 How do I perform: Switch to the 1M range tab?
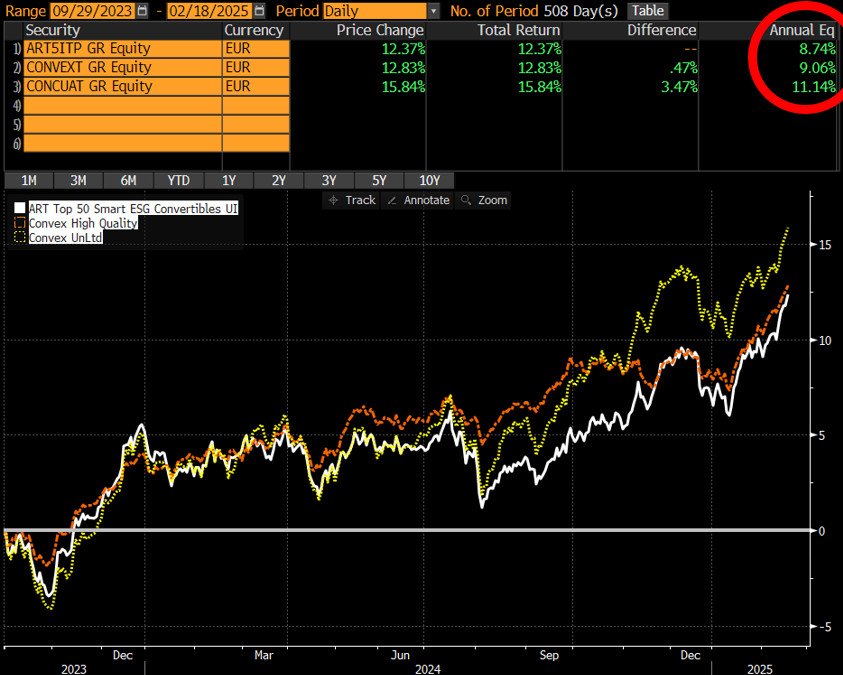(29, 180)
